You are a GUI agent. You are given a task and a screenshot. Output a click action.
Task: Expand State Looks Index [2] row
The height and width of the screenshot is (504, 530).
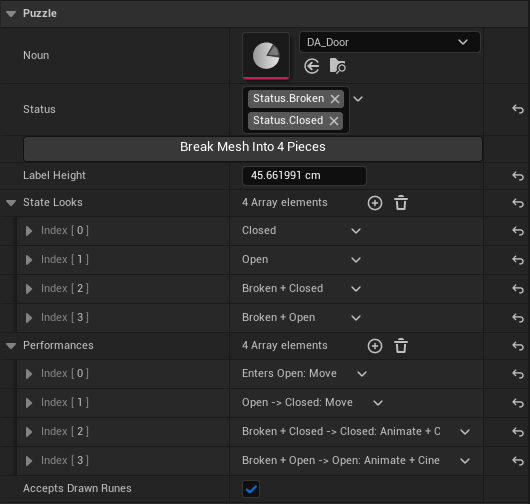tap(29, 289)
